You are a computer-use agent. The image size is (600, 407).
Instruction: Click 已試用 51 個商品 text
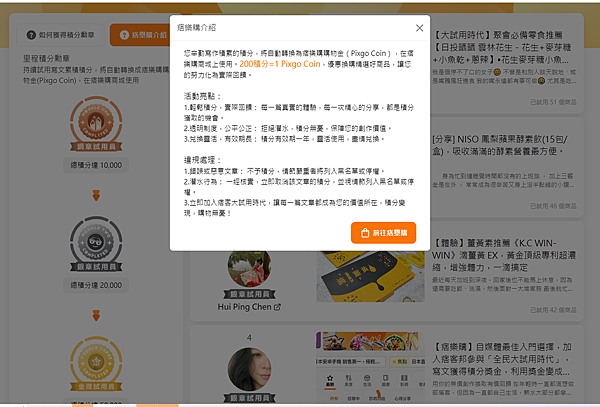553,102
